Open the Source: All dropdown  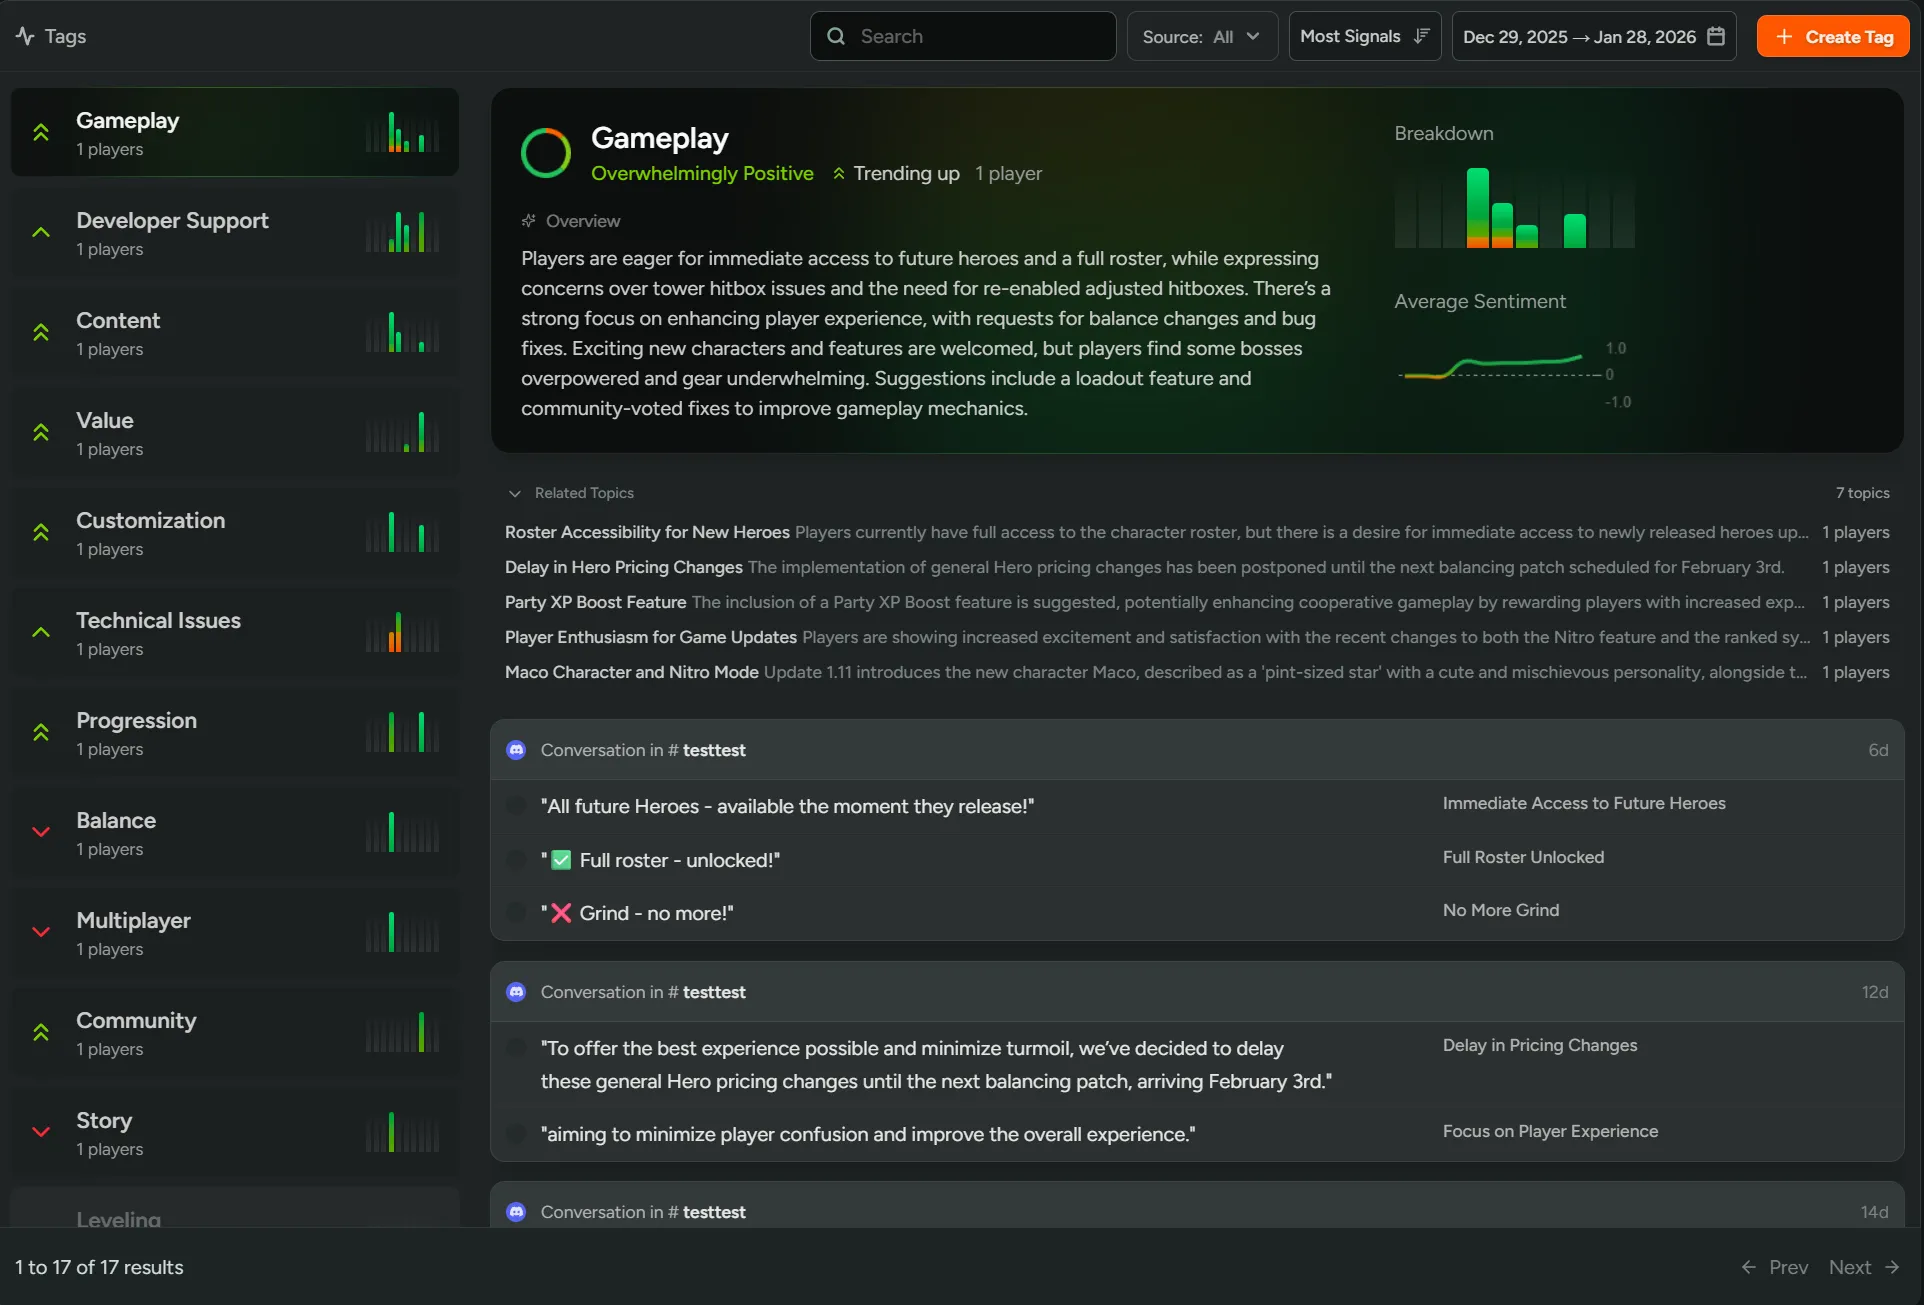tap(1201, 36)
